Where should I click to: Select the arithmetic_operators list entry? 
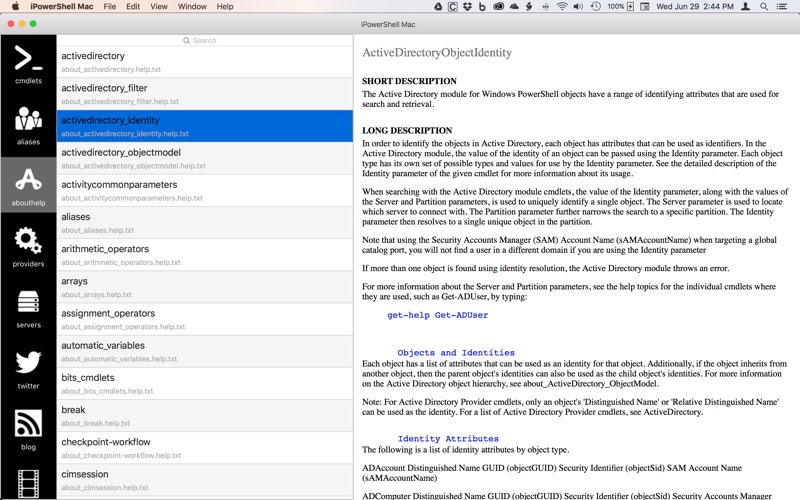205,255
